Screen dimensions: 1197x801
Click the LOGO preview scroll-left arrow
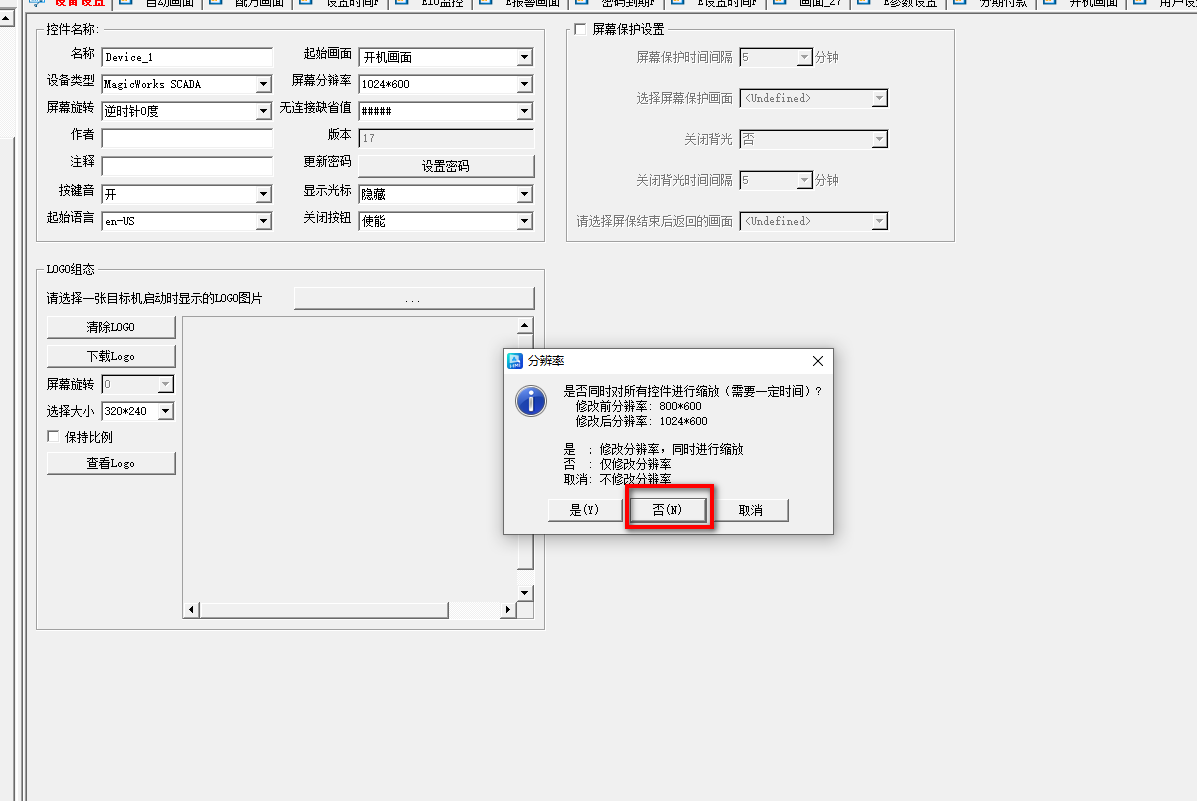tap(192, 609)
